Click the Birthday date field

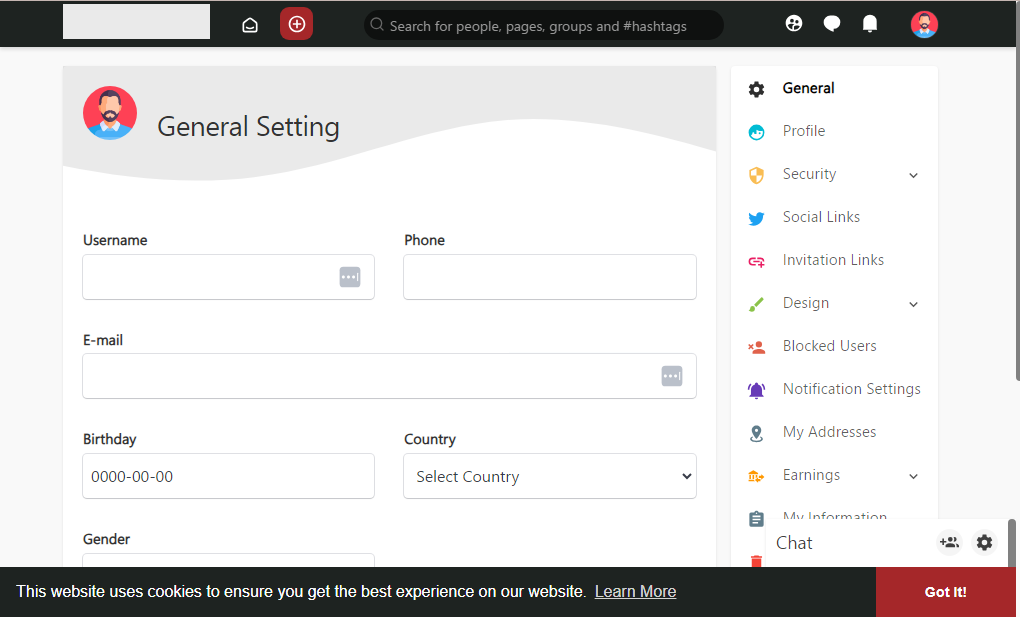point(228,476)
